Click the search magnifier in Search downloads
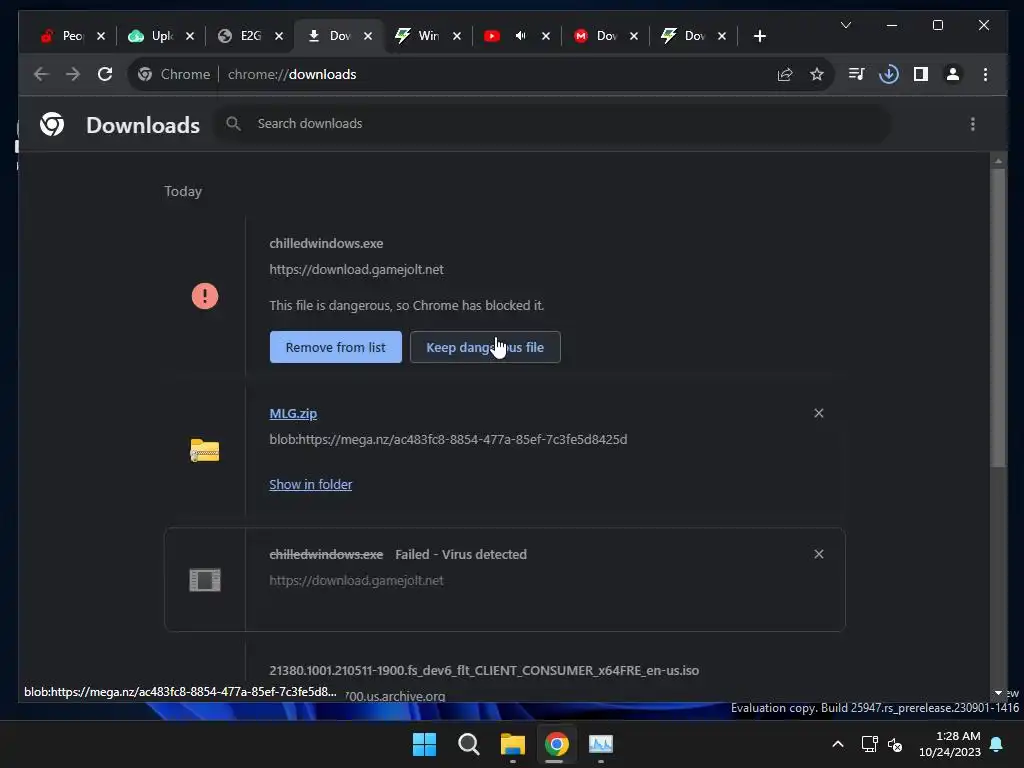 pyautogui.click(x=233, y=123)
